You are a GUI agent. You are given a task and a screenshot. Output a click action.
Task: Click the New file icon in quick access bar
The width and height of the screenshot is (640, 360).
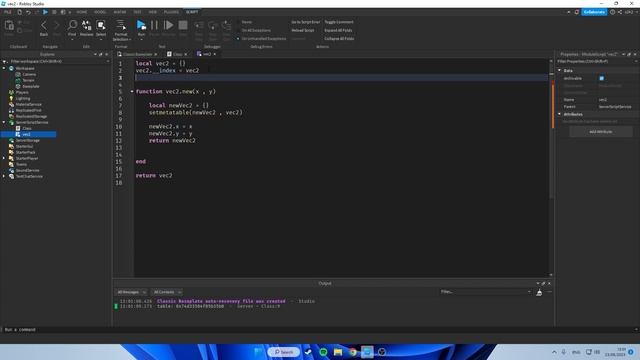click(x=19, y=12)
